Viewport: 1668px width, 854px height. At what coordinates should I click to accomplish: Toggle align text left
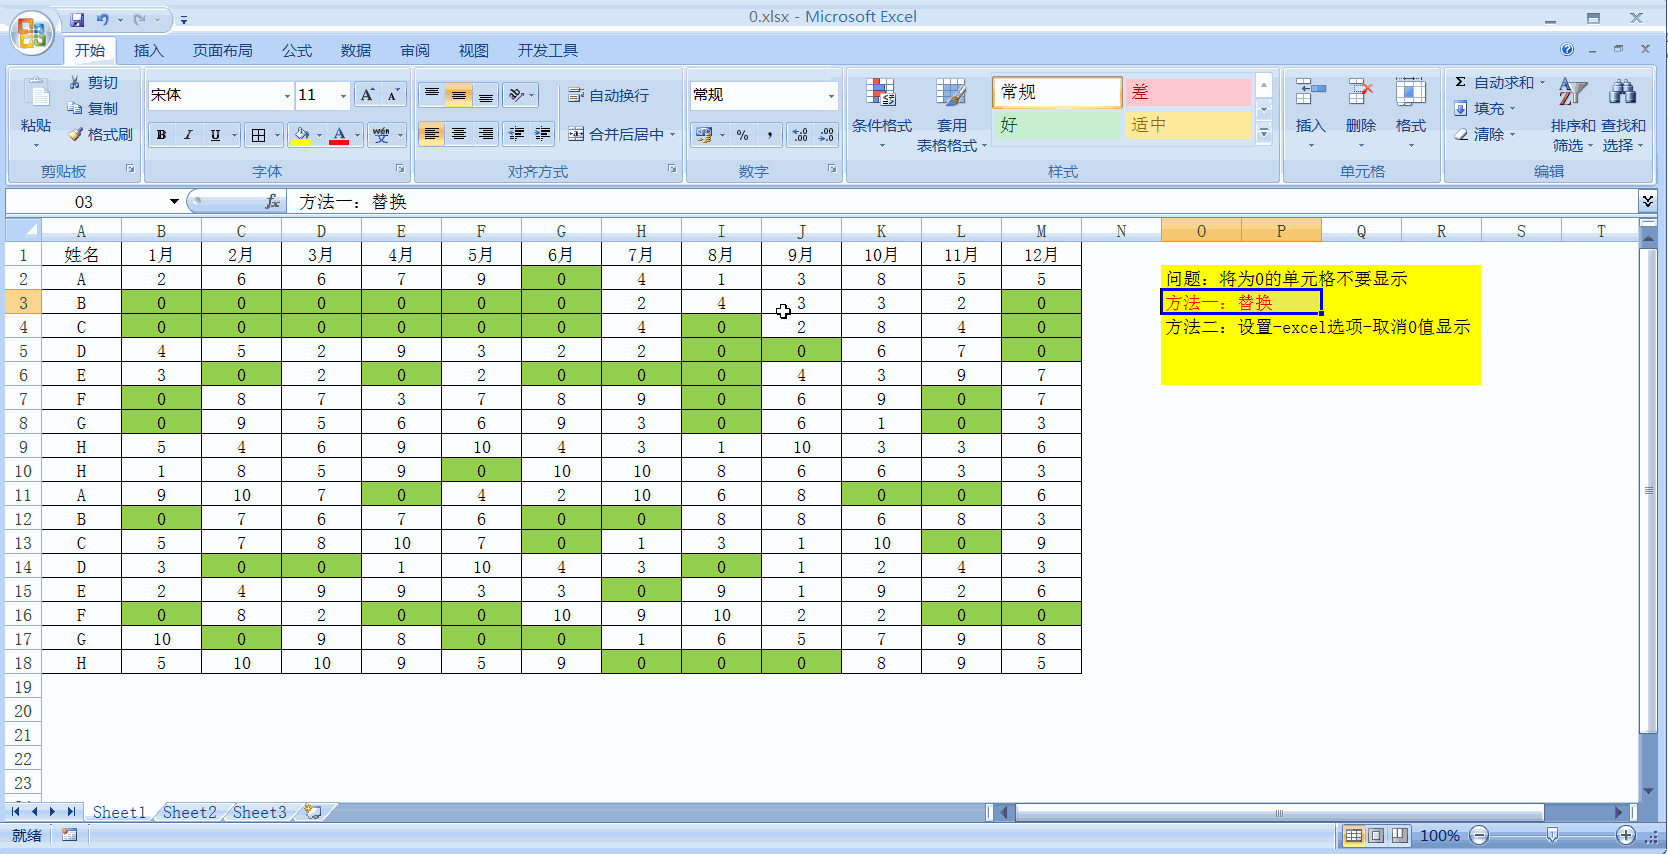431,134
